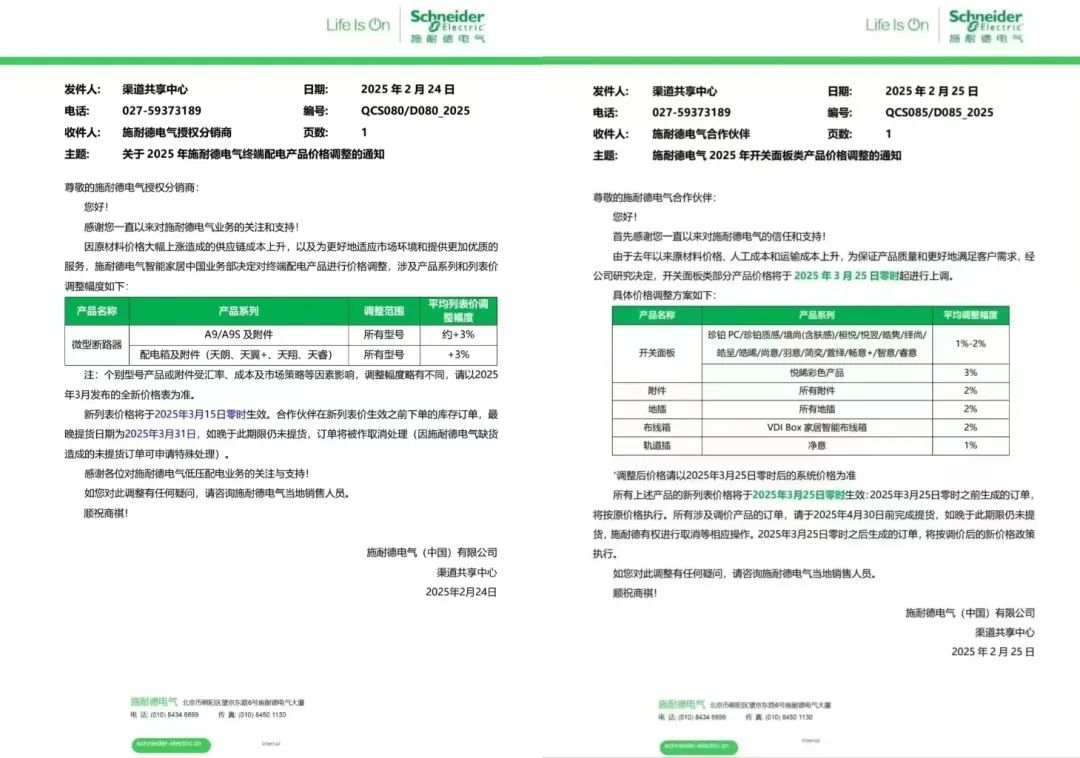Click the 轨道插 product name cell

pos(657,445)
